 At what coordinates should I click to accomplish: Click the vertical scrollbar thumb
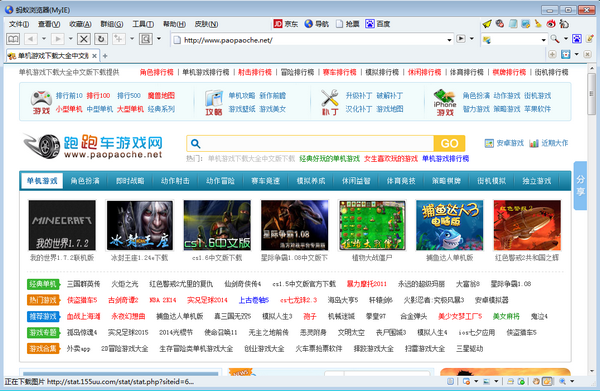pos(592,94)
